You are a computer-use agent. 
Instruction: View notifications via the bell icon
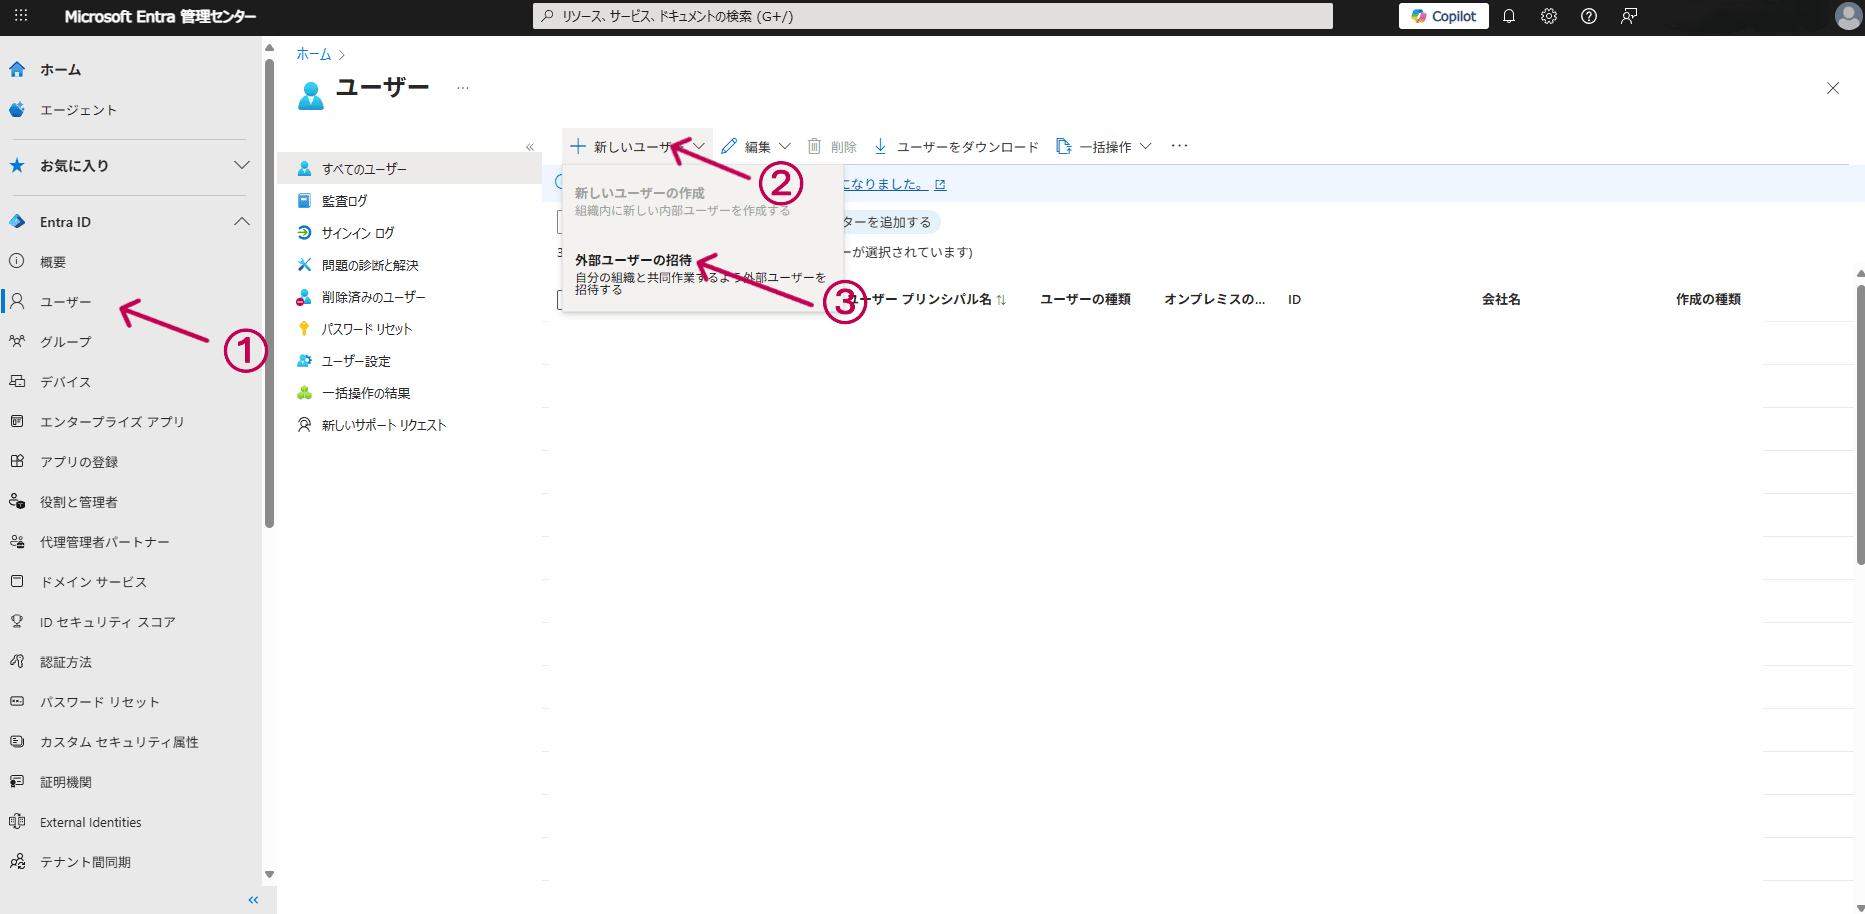tap(1509, 15)
